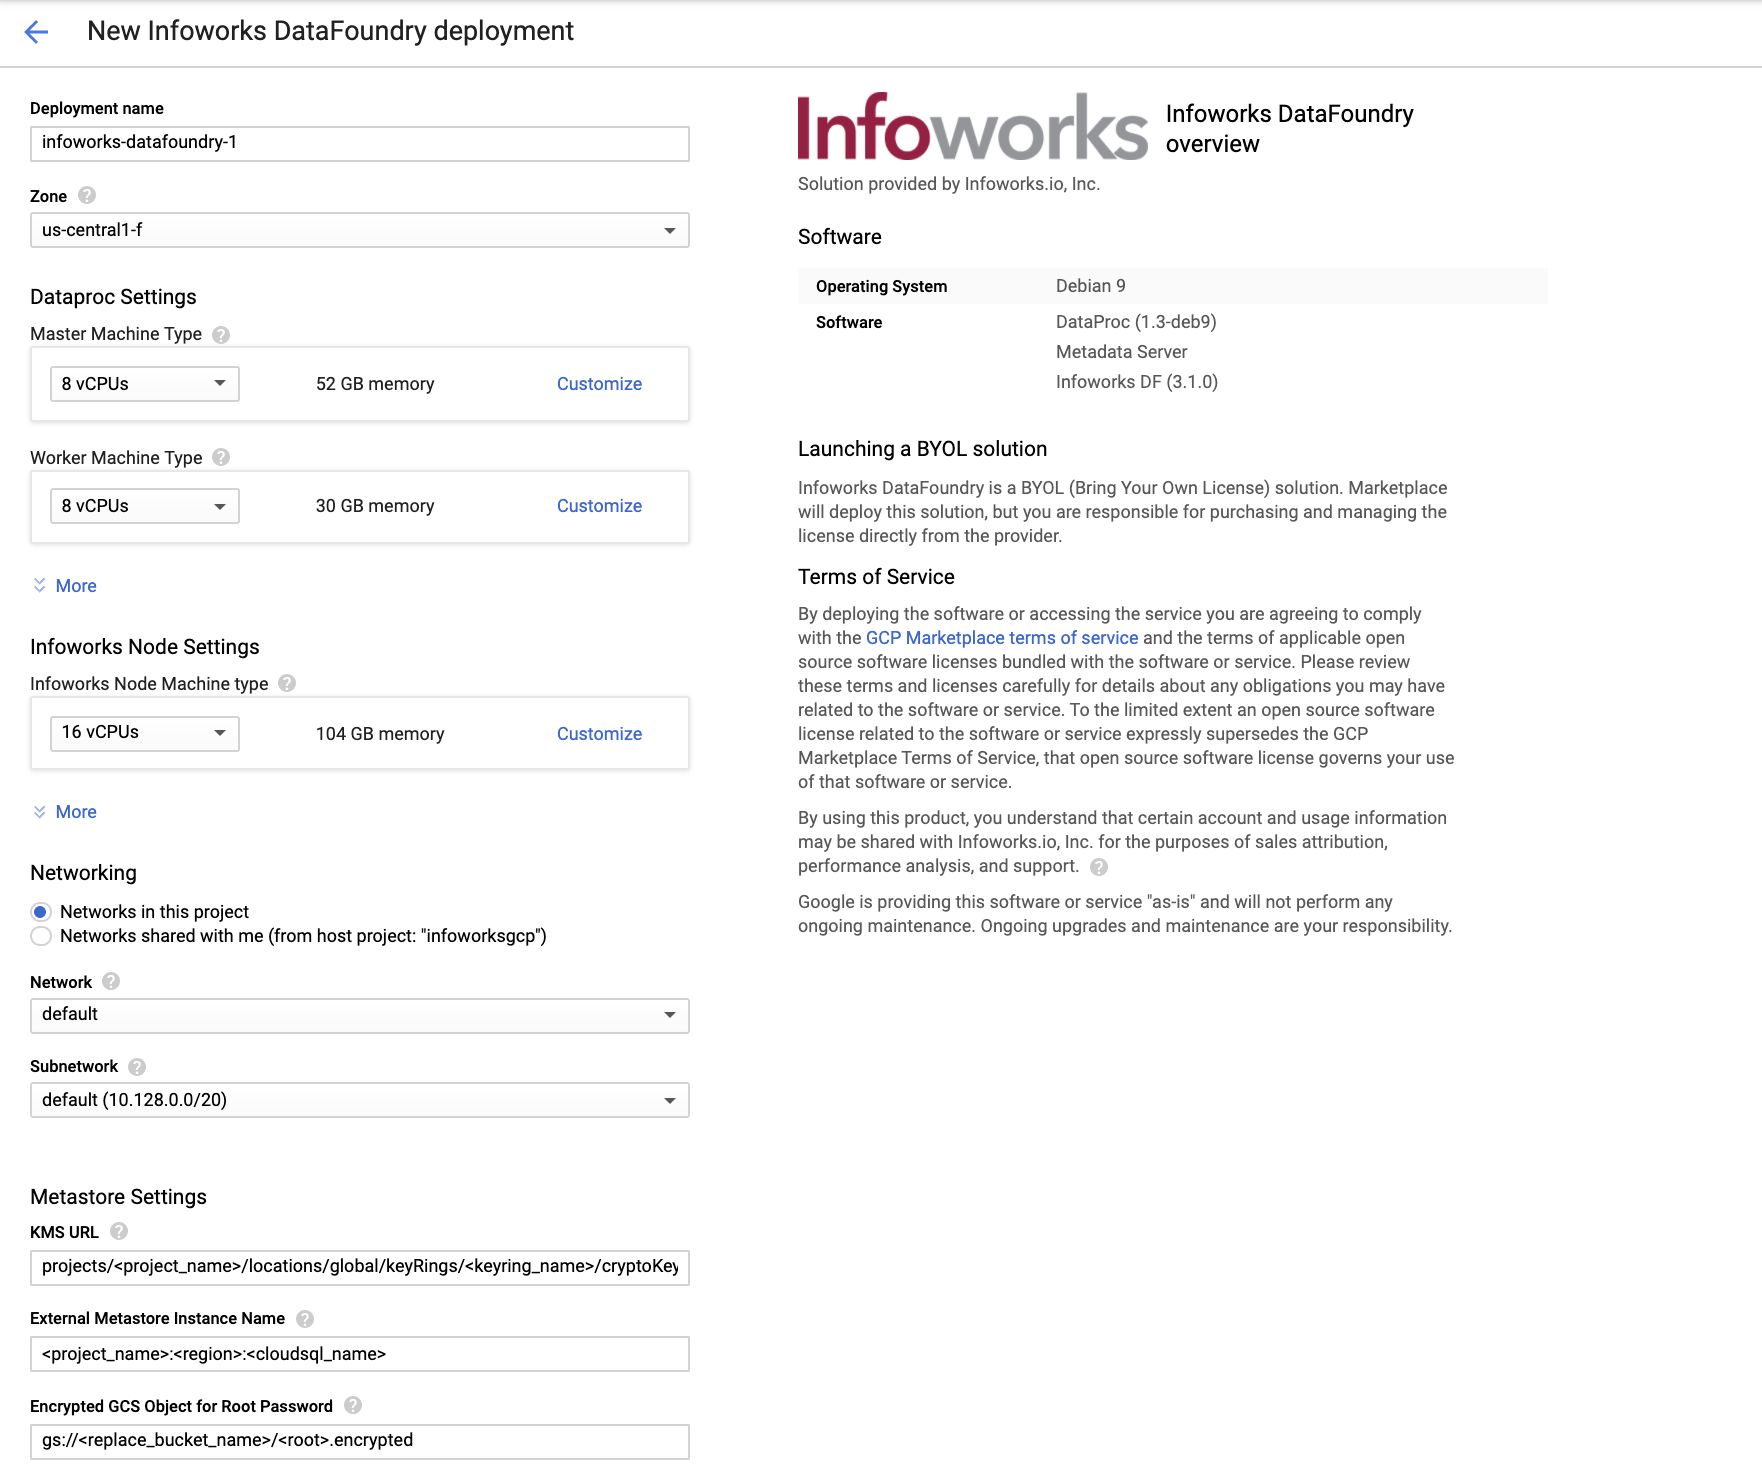Click the Networking heading

[x=83, y=873]
